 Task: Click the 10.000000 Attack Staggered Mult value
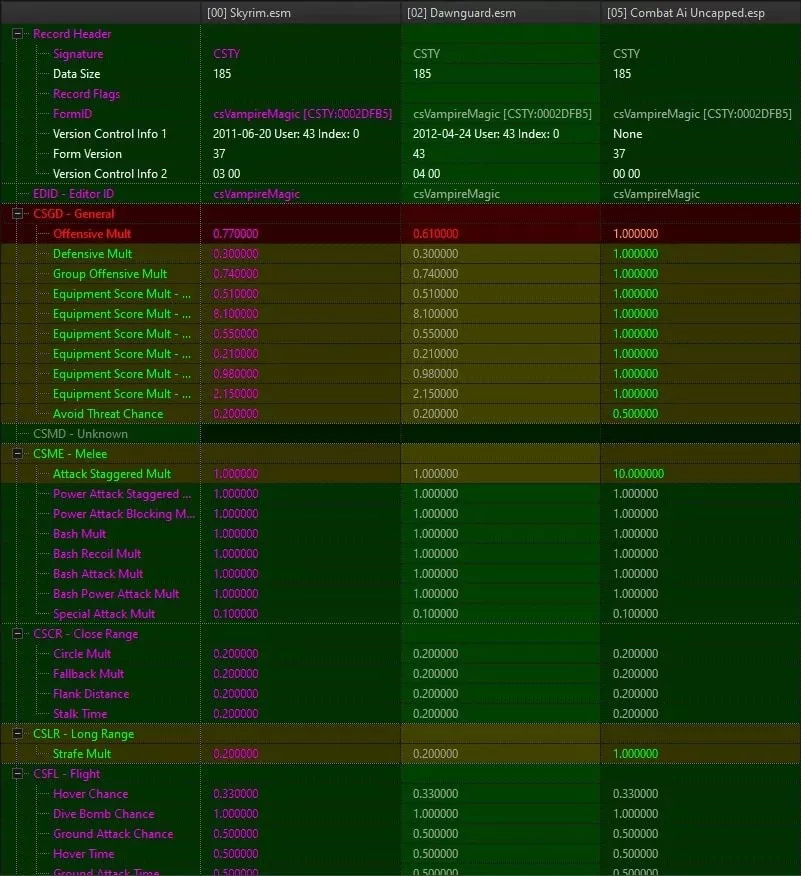[638, 474]
